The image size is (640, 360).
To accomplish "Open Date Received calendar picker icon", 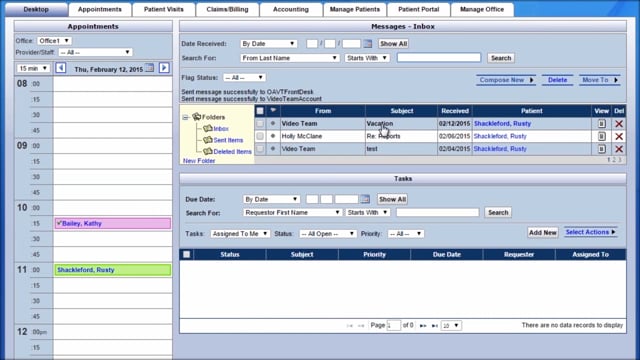I will click(x=367, y=44).
